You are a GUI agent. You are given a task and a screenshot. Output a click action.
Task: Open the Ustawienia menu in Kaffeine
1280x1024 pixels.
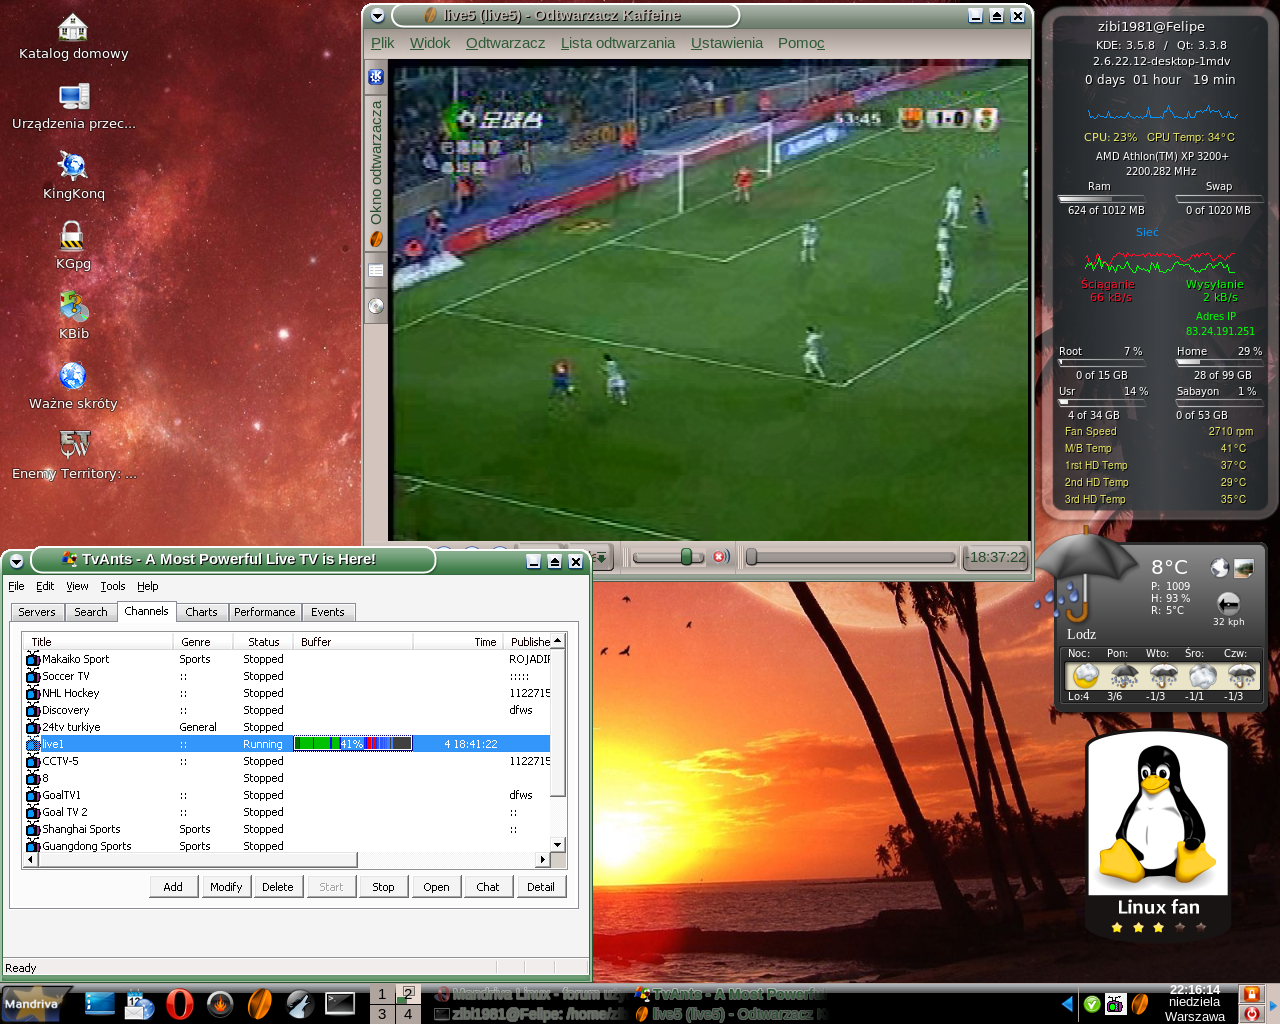click(726, 43)
